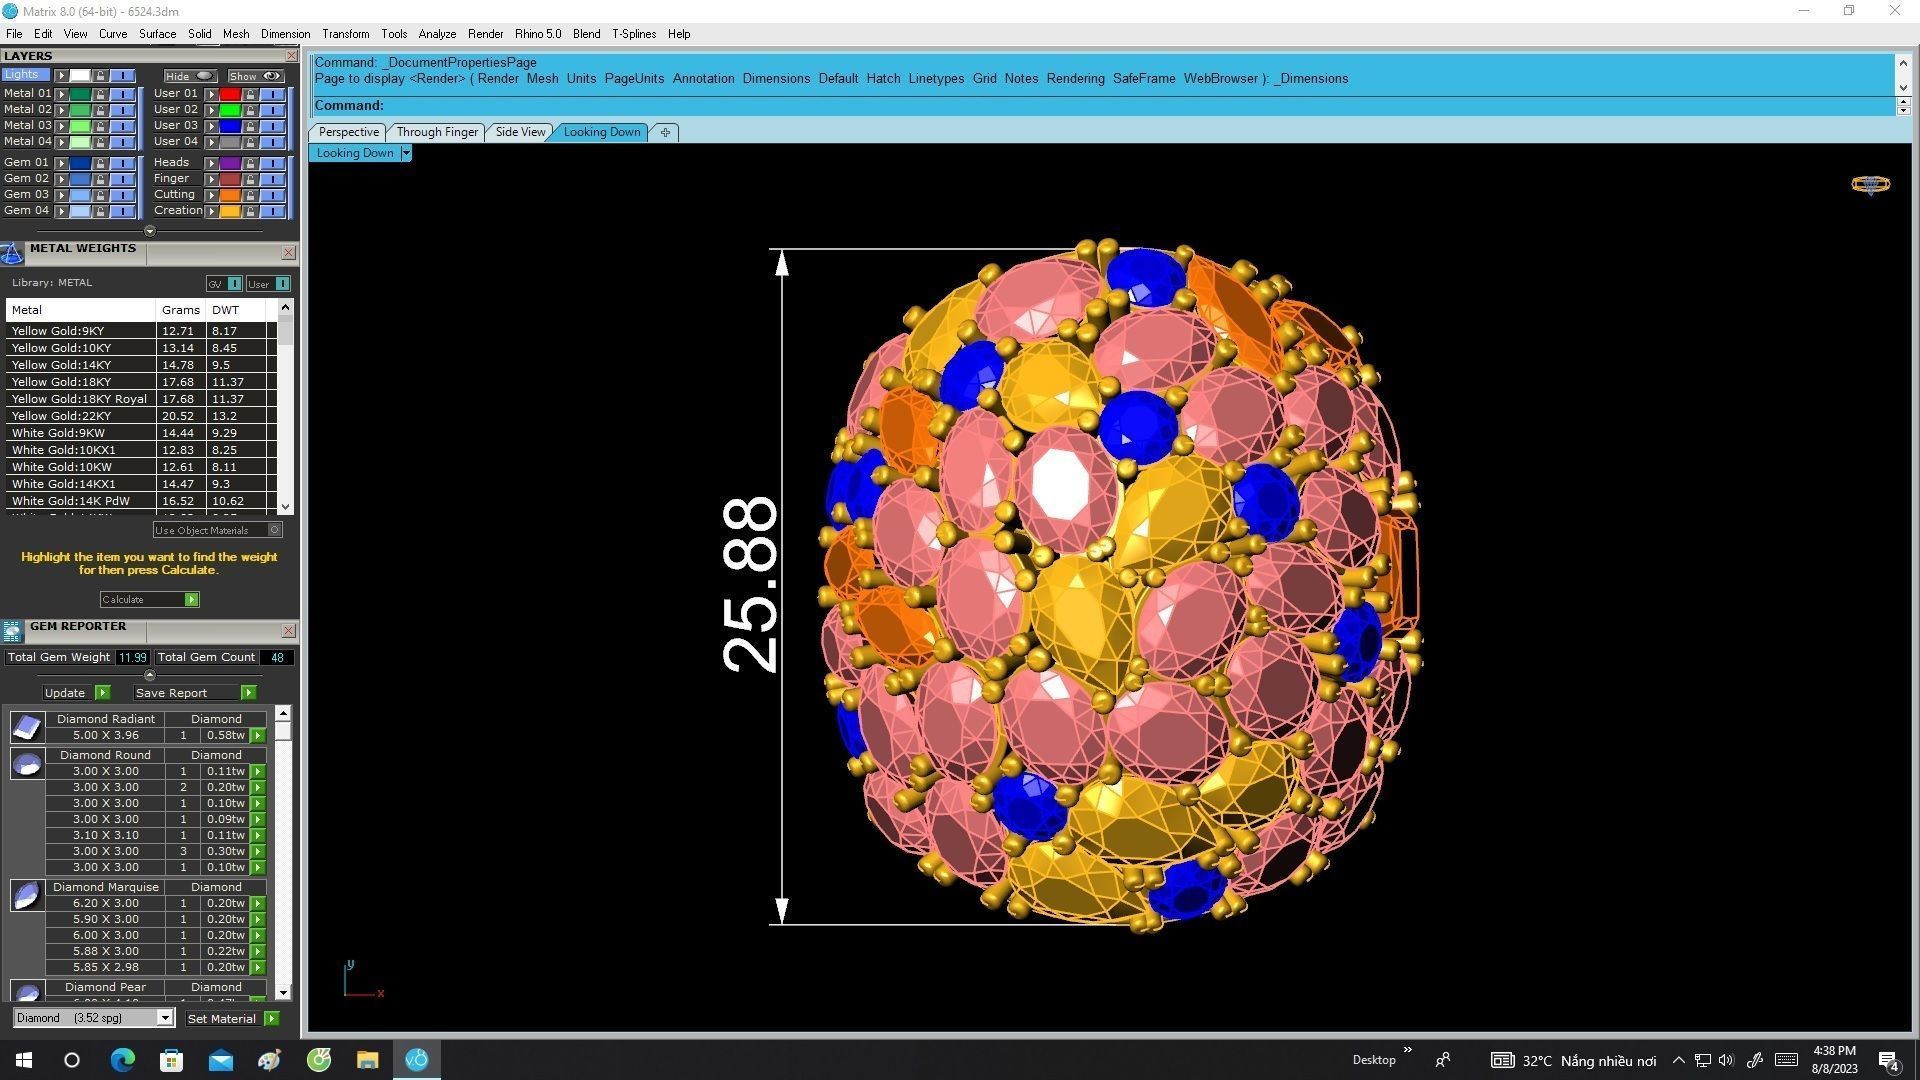Select the Diamond Radiant gem thumbnail
This screenshot has height=1080, width=1920.
tap(27, 727)
